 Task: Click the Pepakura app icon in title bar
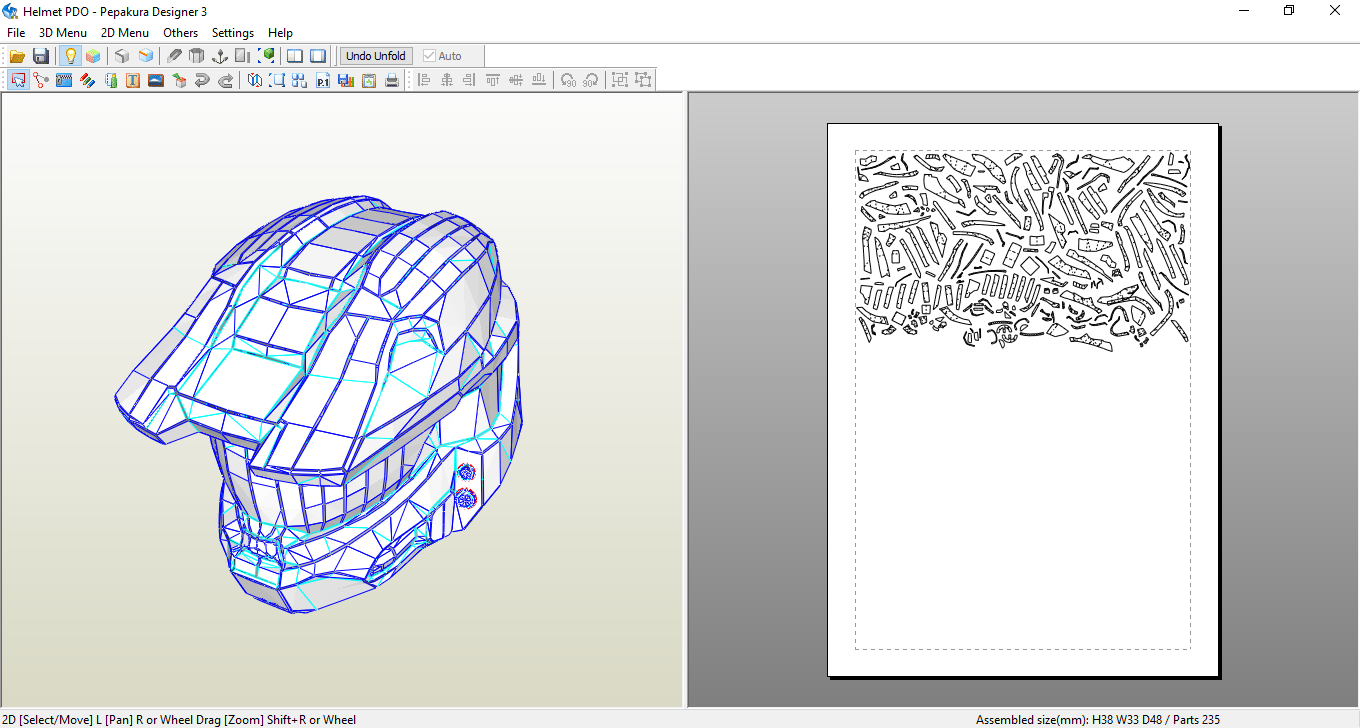point(10,10)
